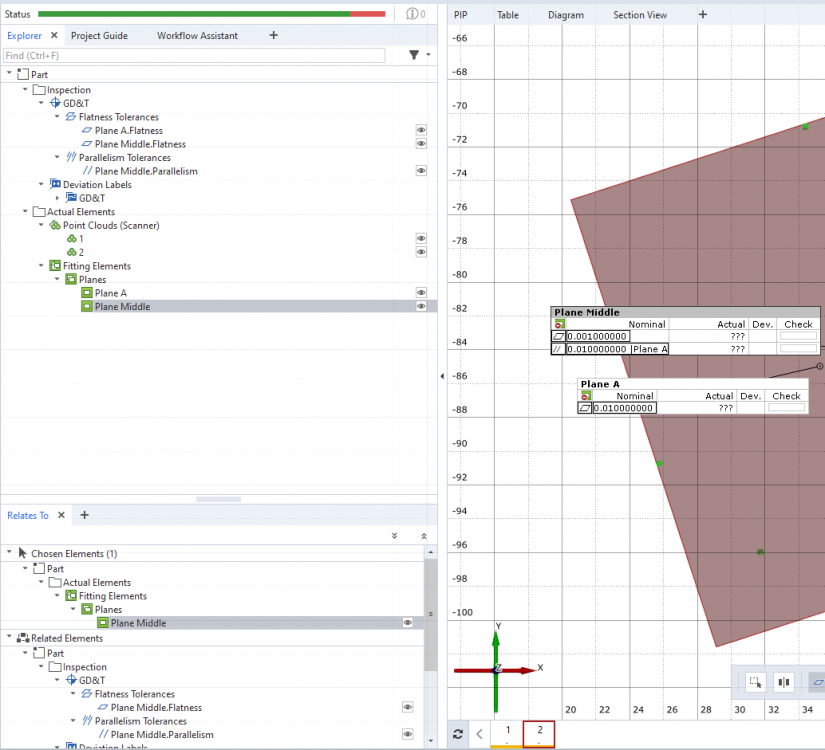Click the collapse-all double chevron in Relates To

point(424,537)
